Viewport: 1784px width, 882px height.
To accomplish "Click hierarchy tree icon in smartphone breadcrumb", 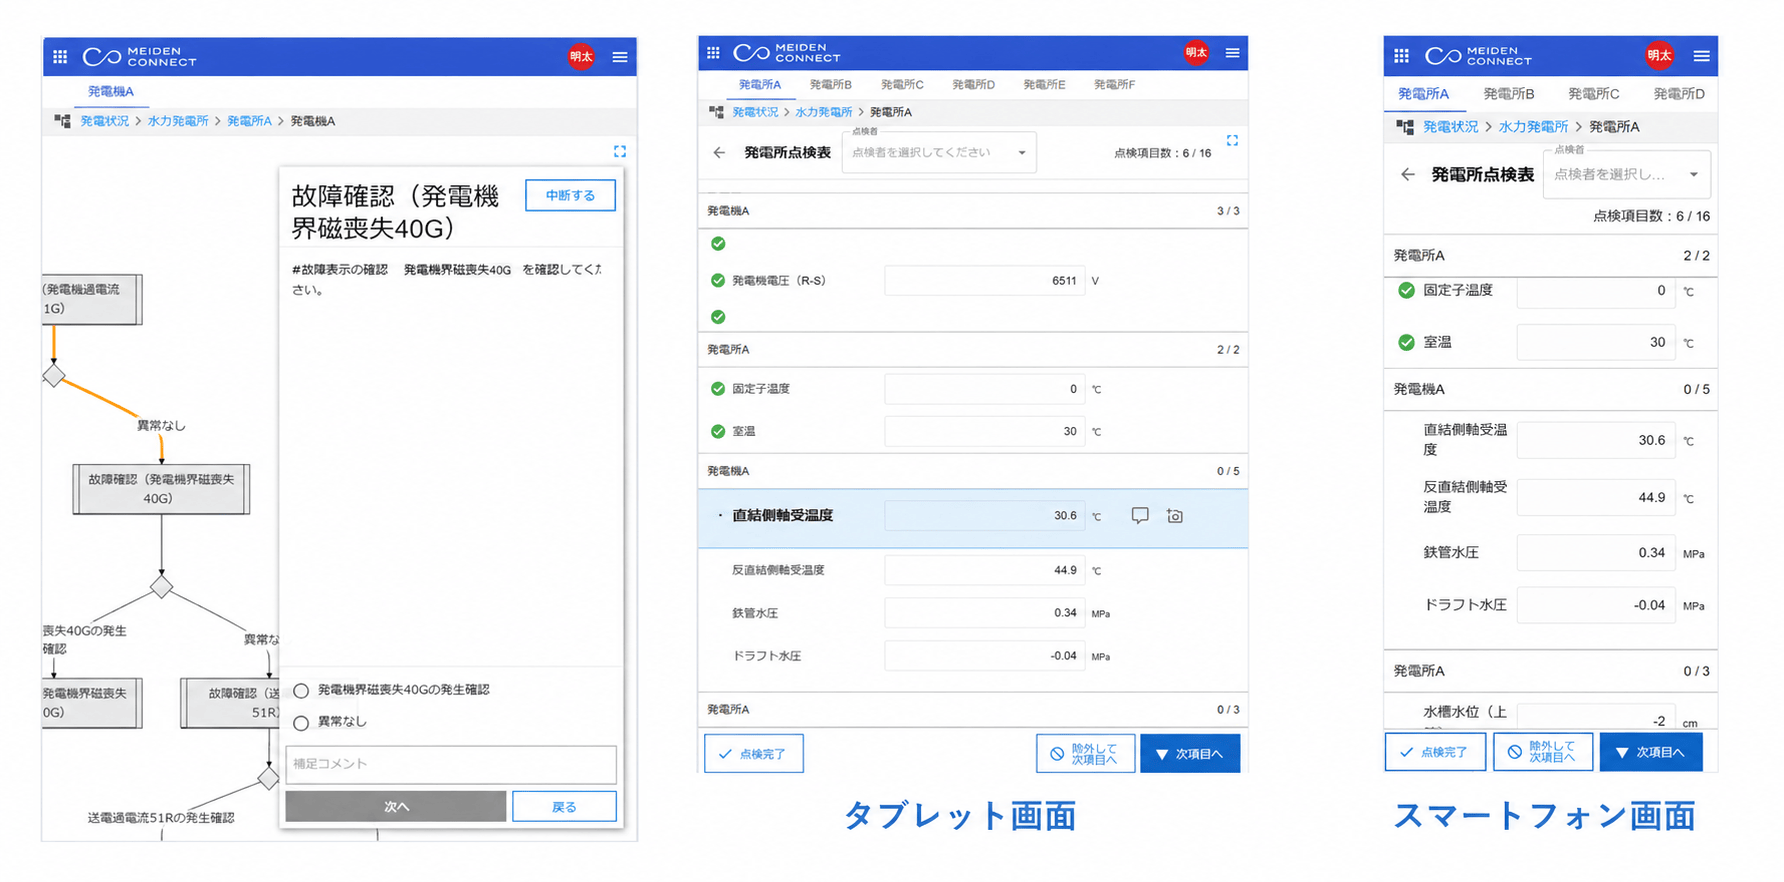I will [x=1405, y=127].
